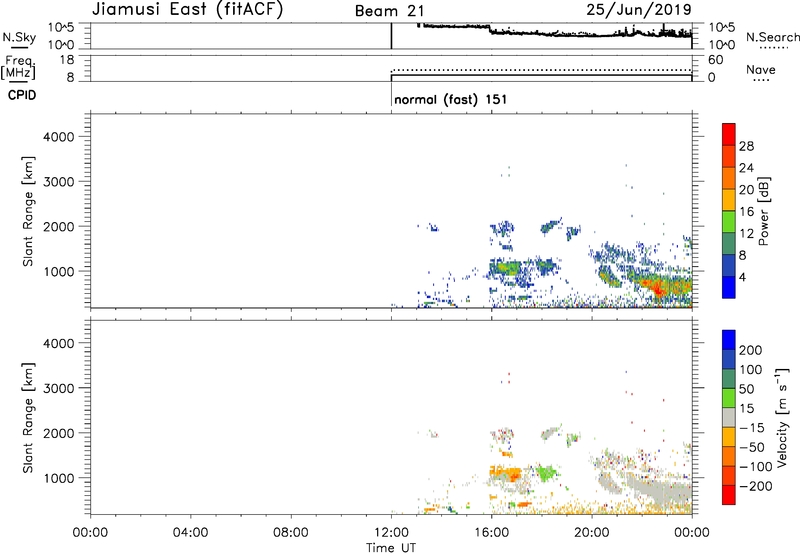
Task: Click the 'Velocity [m s-1]' colorbar label
Action: tap(783, 417)
